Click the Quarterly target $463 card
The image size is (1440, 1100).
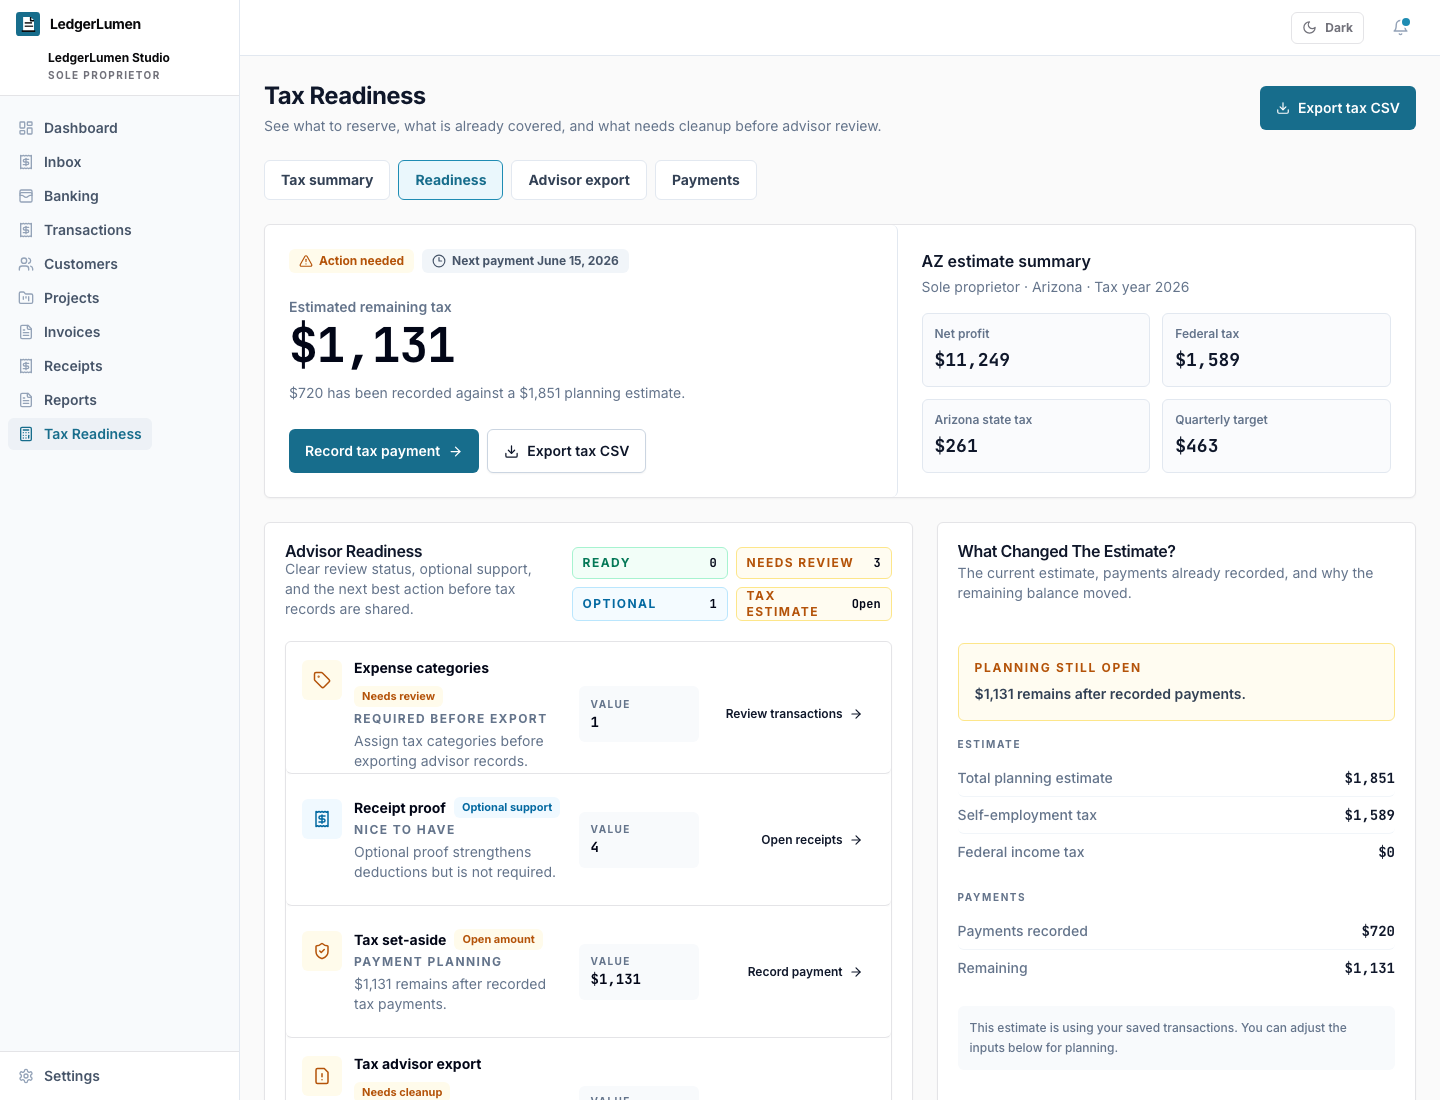point(1276,436)
